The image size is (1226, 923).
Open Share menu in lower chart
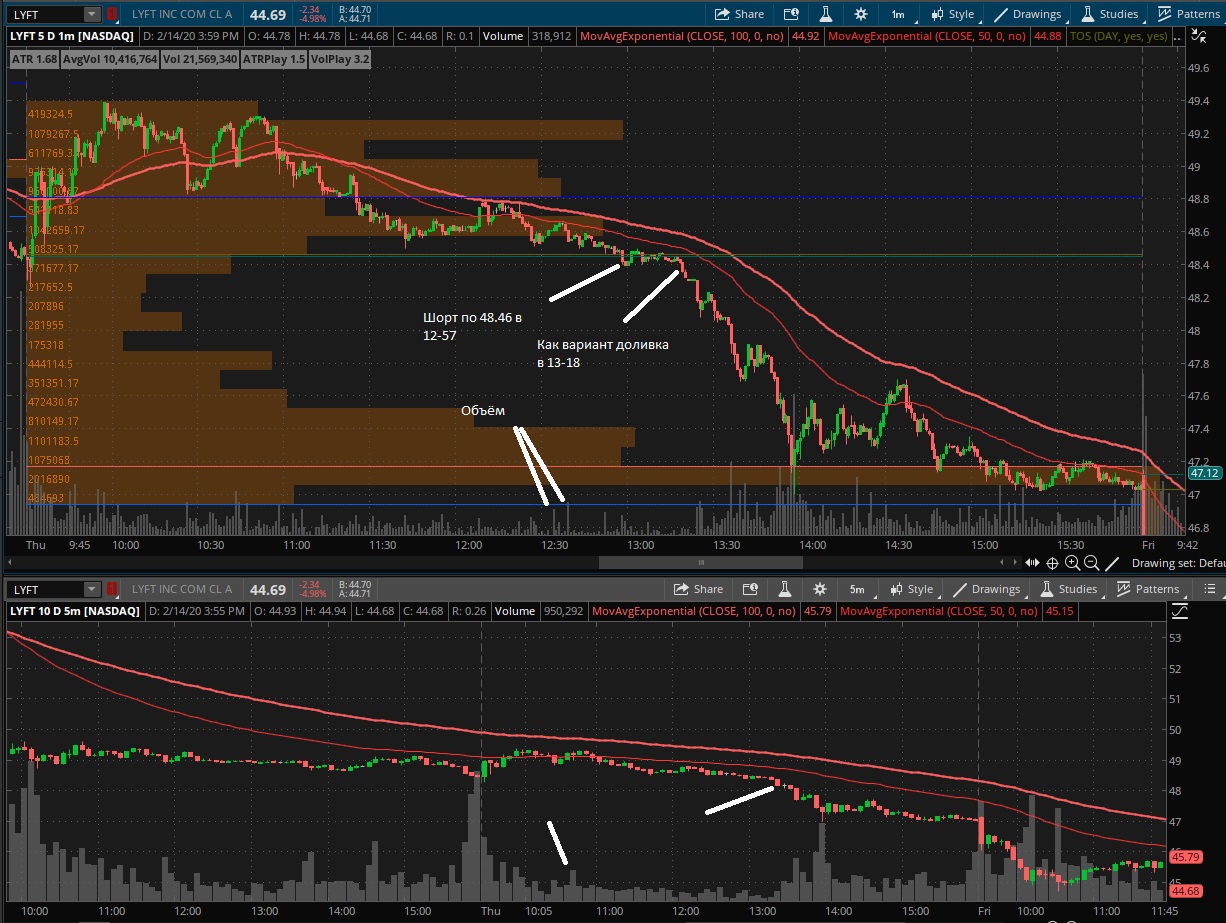tap(698, 589)
